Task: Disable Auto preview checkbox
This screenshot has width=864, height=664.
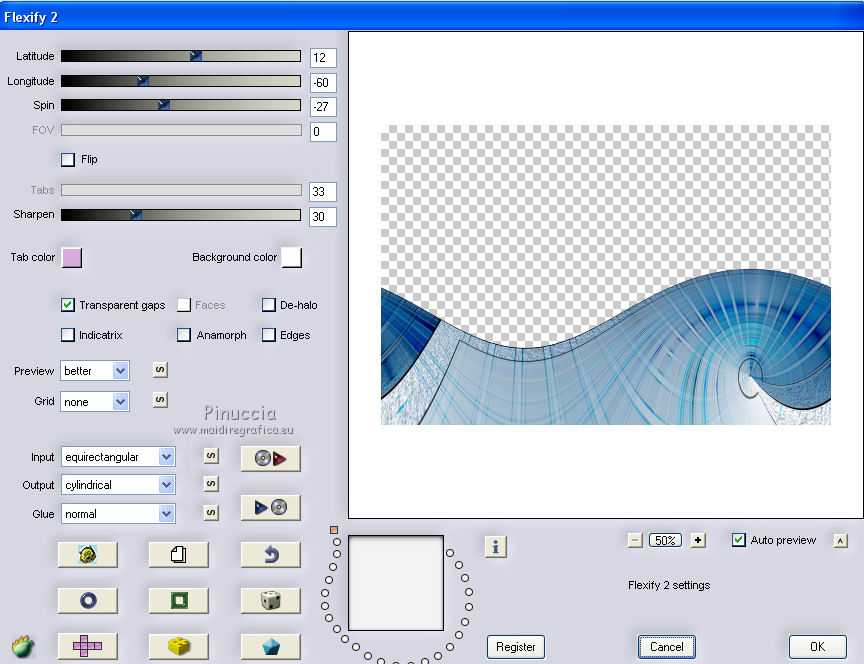Action: coord(739,540)
